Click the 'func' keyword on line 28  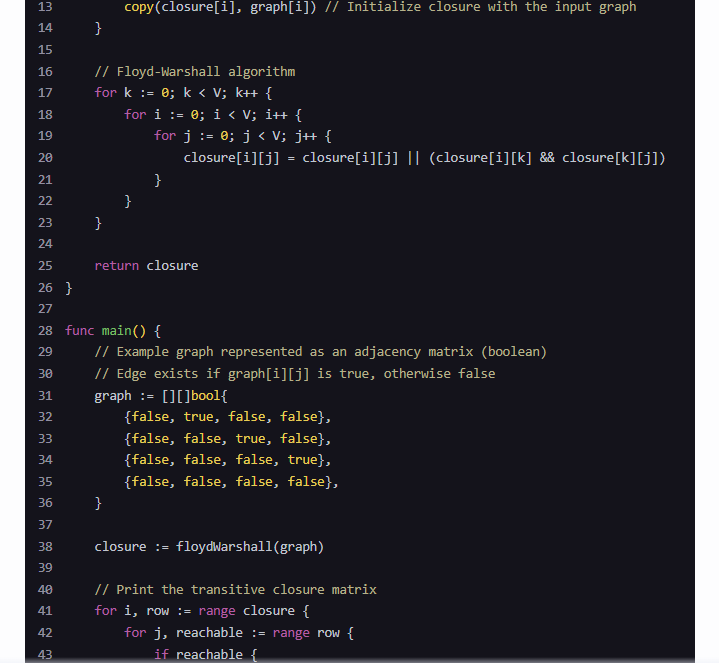click(80, 331)
